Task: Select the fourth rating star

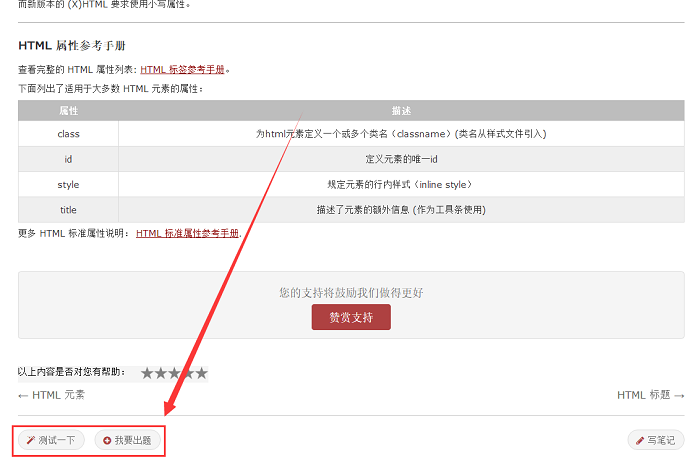Action: click(x=188, y=373)
